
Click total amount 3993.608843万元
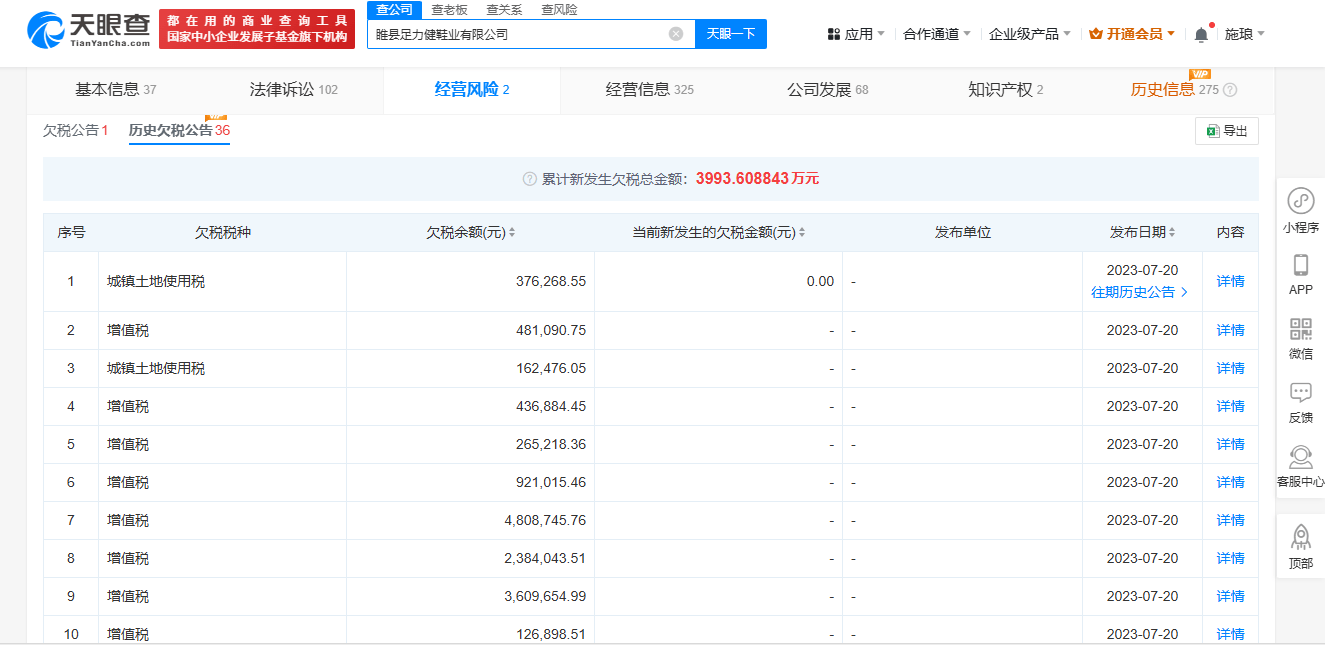click(757, 179)
